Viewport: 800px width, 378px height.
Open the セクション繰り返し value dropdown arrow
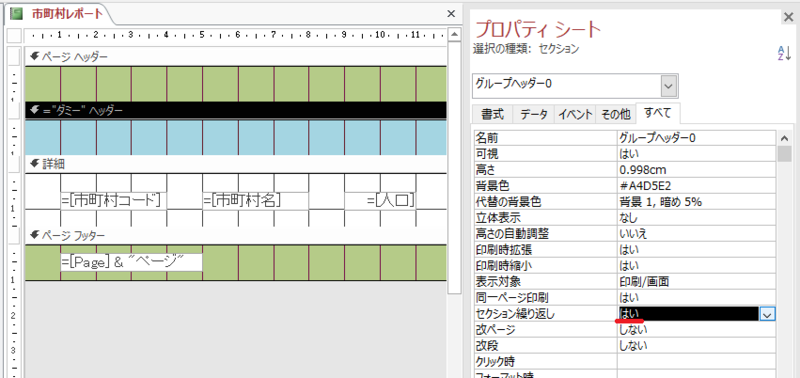[767, 314]
